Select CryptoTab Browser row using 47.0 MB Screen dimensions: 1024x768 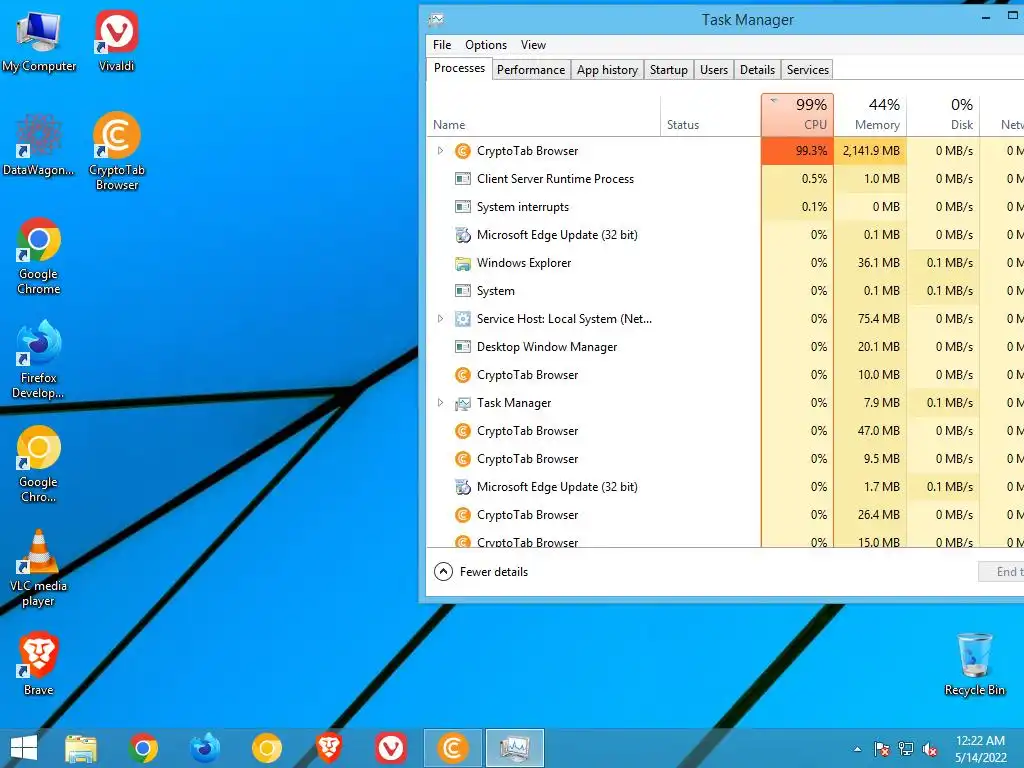click(725, 431)
